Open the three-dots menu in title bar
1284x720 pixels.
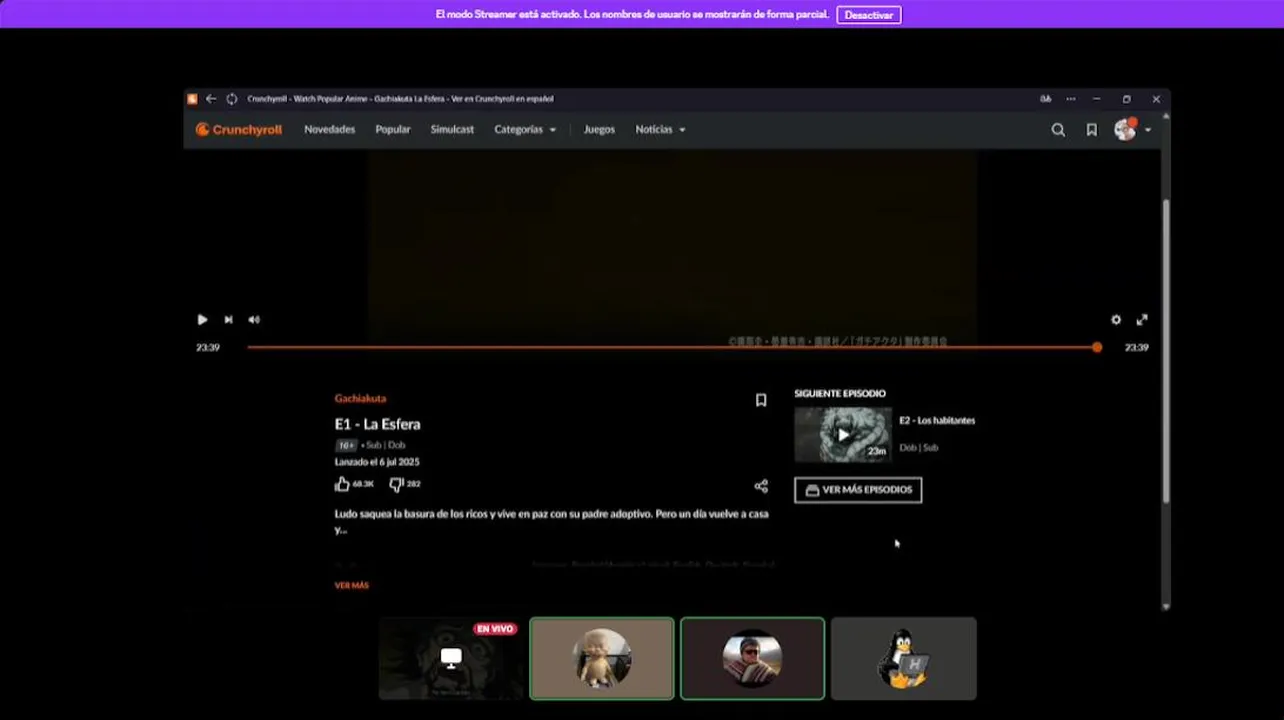(x=1070, y=99)
